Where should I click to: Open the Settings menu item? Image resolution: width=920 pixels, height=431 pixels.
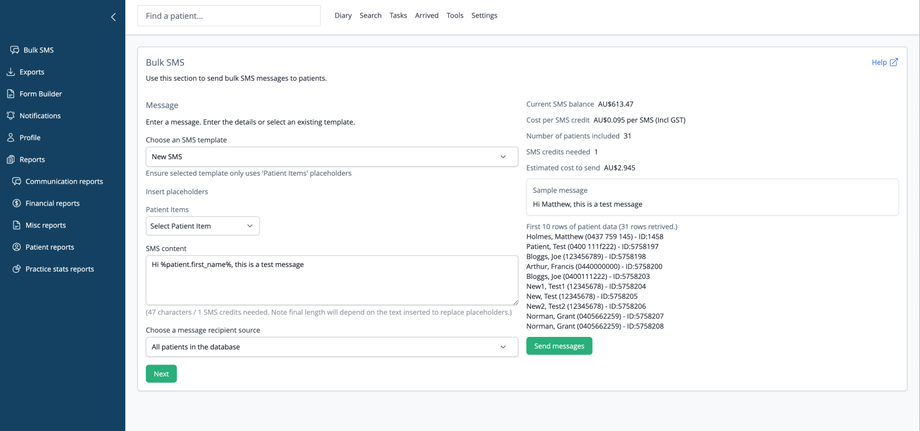pos(484,16)
